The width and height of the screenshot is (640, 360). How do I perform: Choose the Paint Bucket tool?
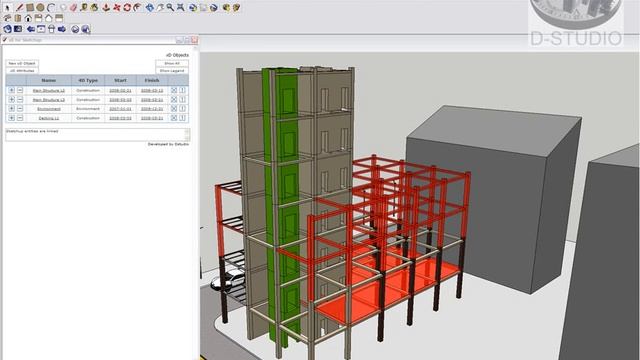pos(95,7)
